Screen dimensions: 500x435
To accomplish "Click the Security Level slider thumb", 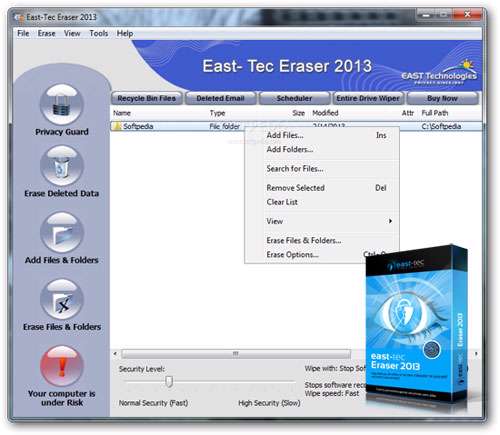I will click(x=169, y=382).
